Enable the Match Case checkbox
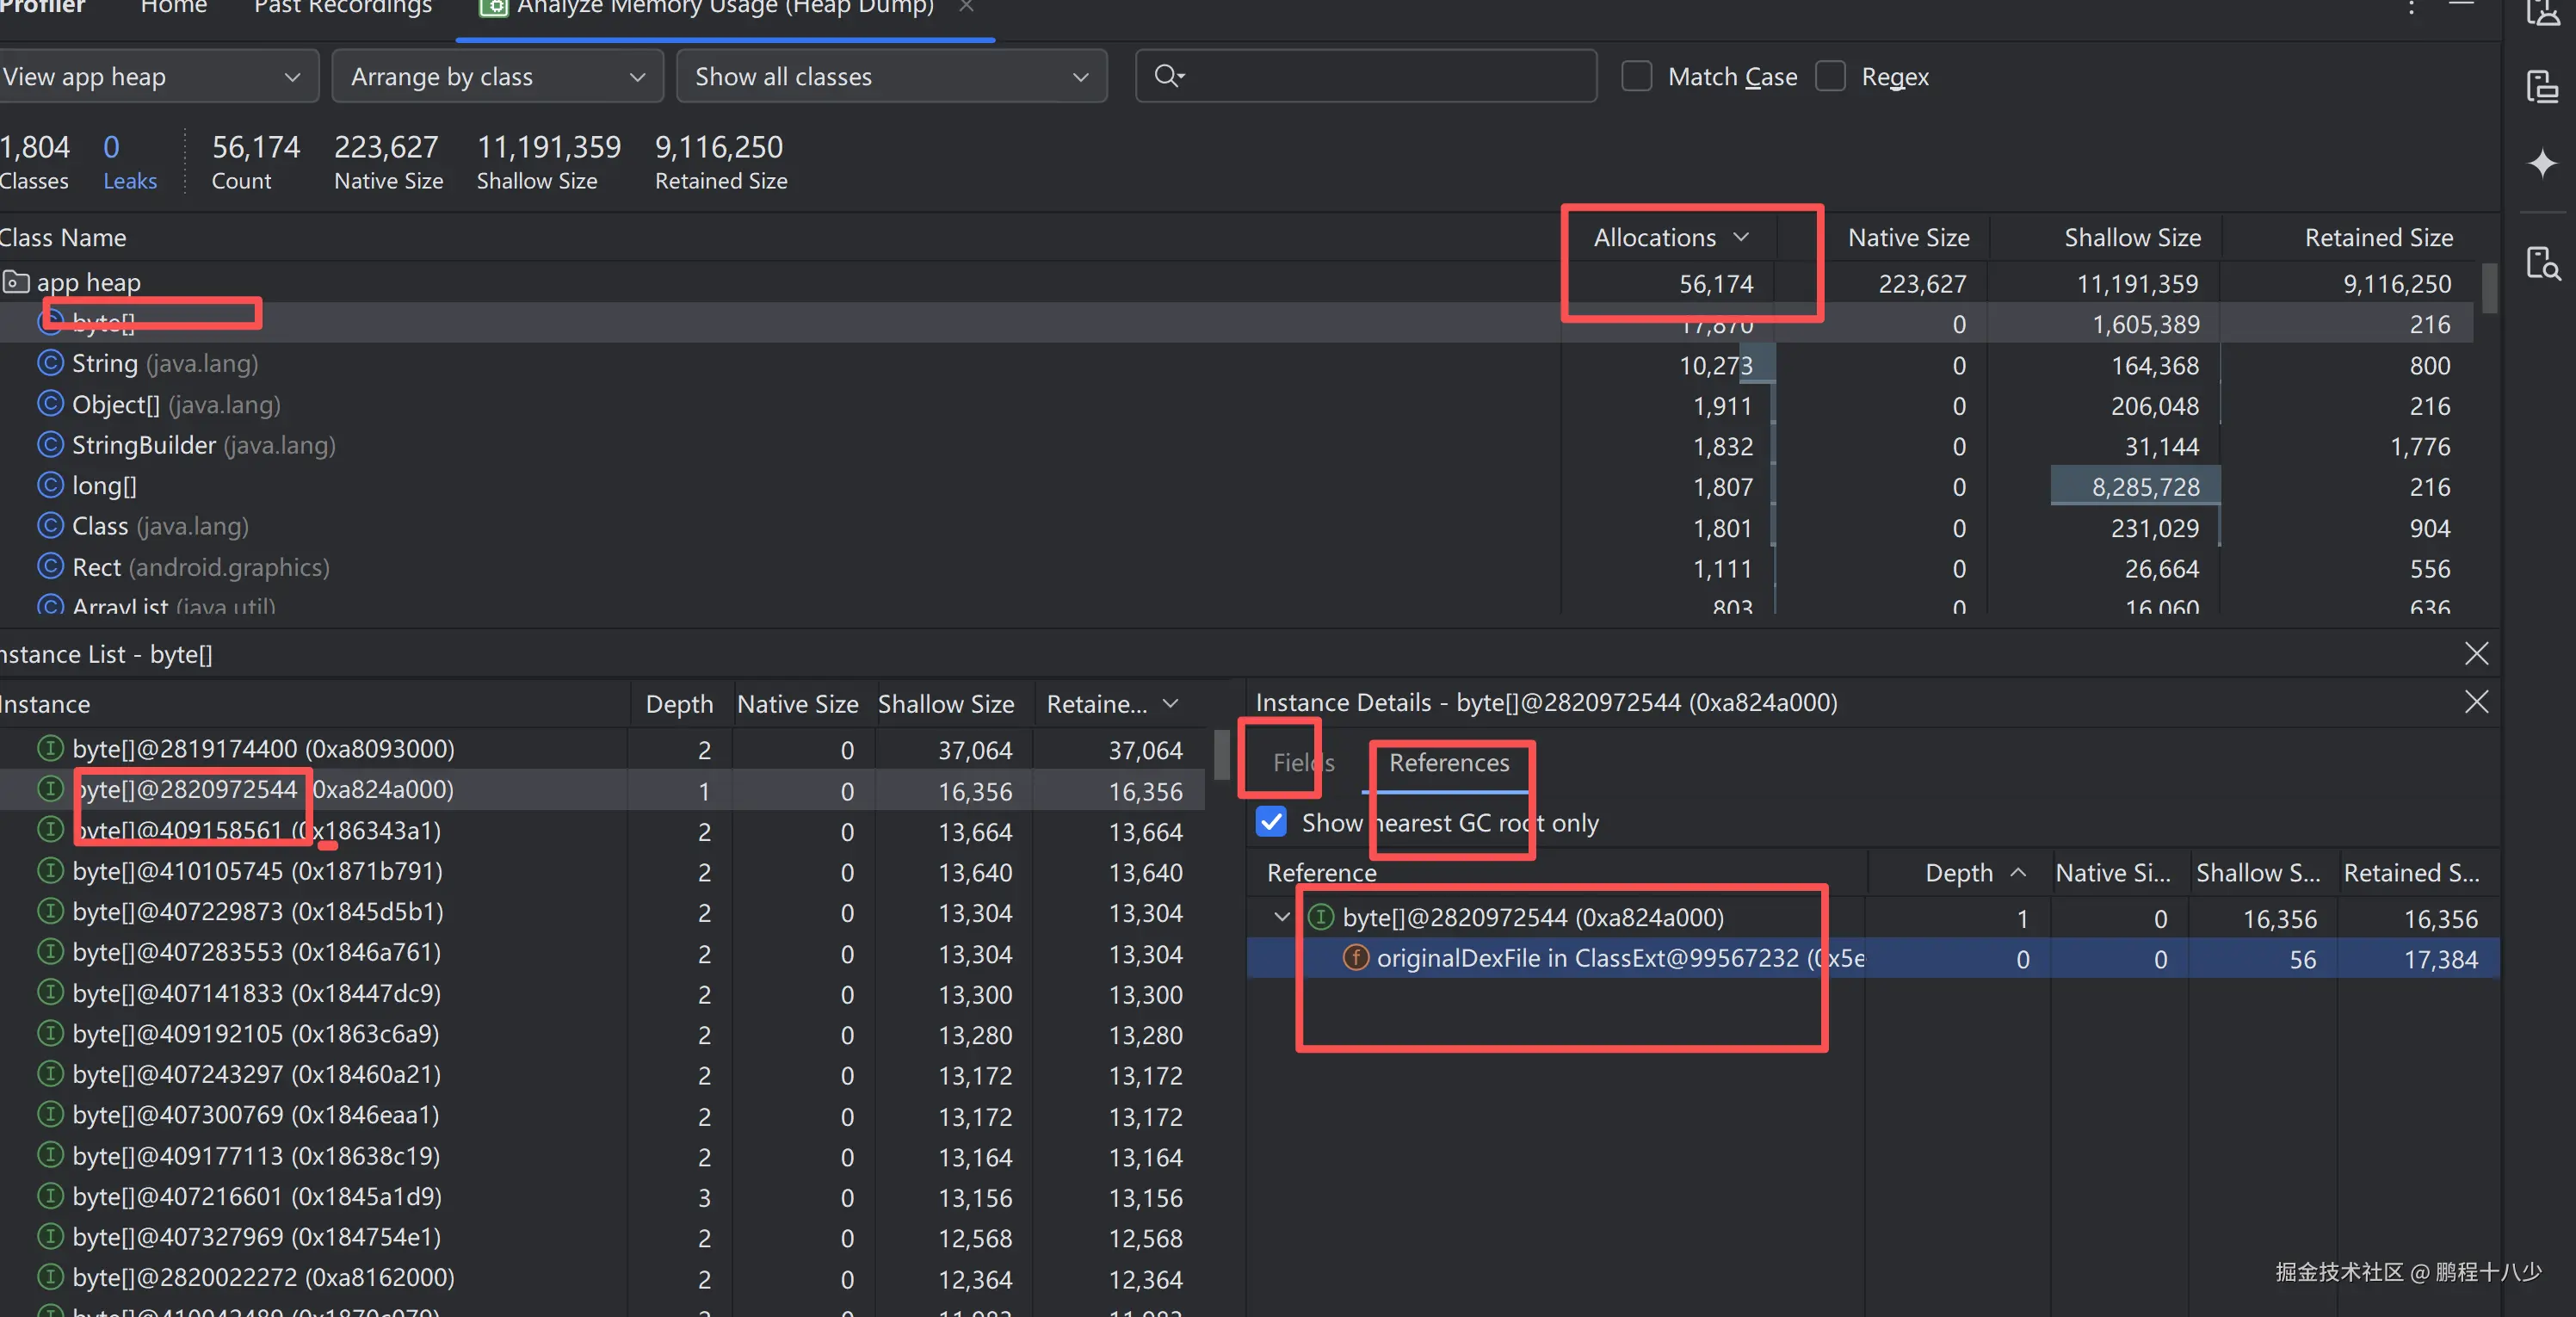 (x=1636, y=77)
